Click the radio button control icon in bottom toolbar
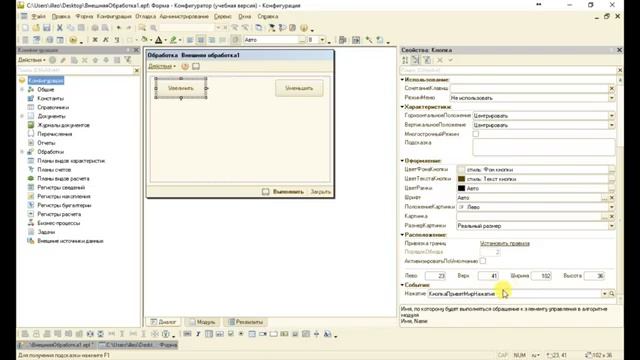The height and width of the screenshot is (360, 640). [241, 334]
